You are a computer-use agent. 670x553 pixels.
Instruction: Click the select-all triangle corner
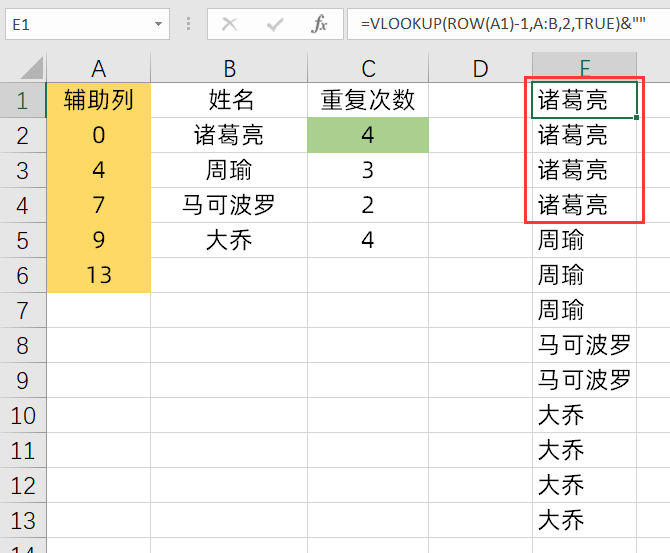(32, 68)
